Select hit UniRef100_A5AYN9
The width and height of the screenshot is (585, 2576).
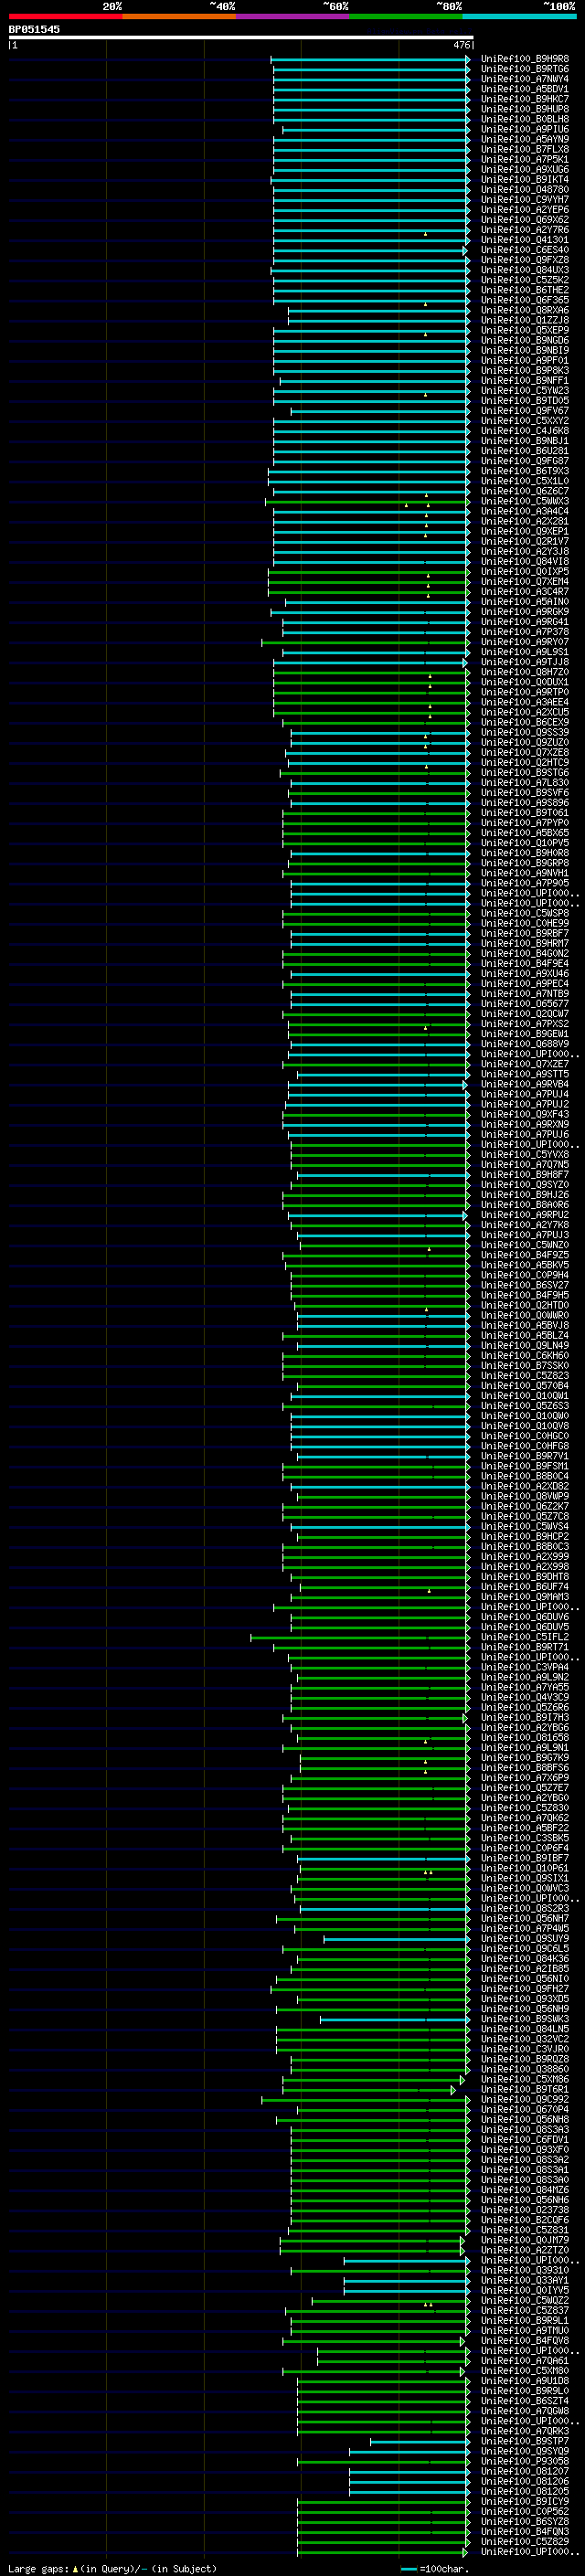pos(525,139)
